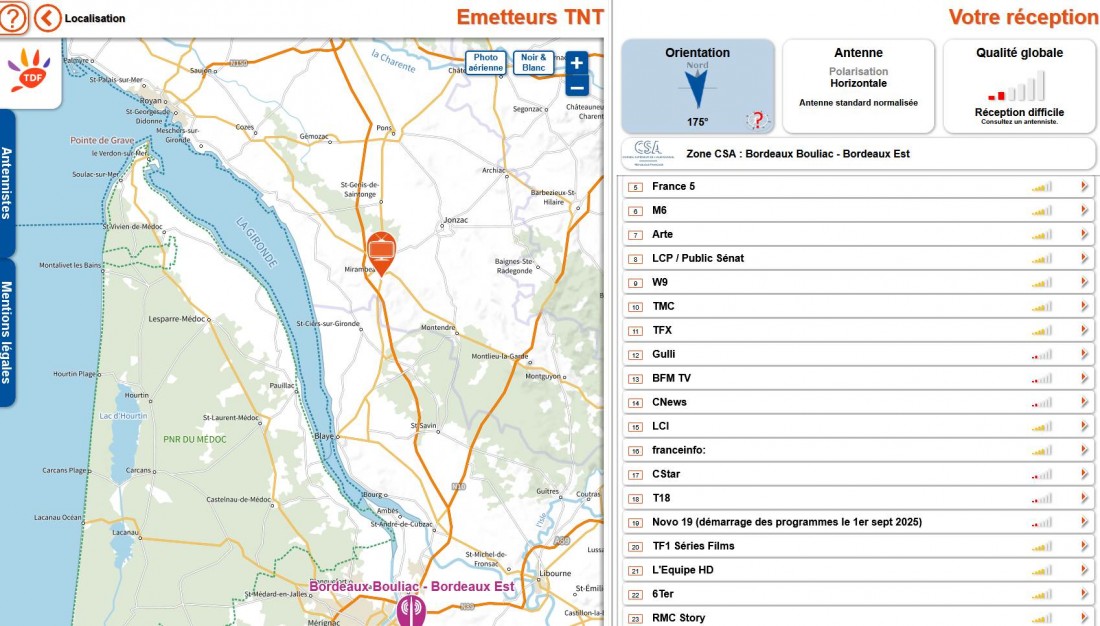1100x626 pixels.
Task: Switch map to Photo aérienne view
Action: click(485, 62)
